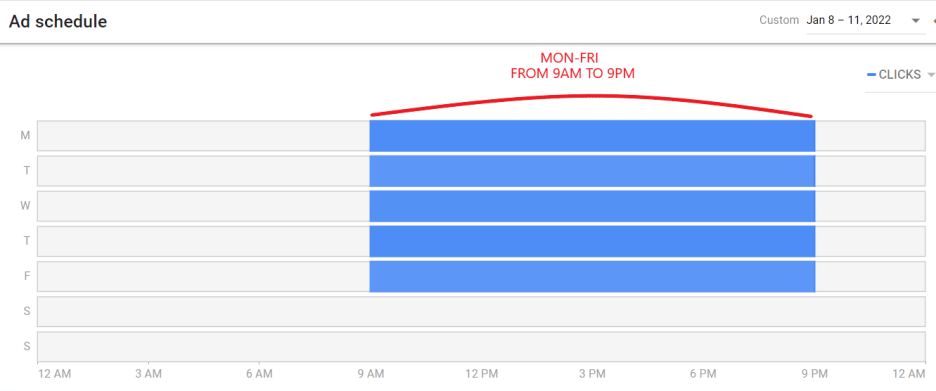Screen dimensions: 936x391
Task: Expand the CLICKS metric dropdown
Action: [929, 75]
